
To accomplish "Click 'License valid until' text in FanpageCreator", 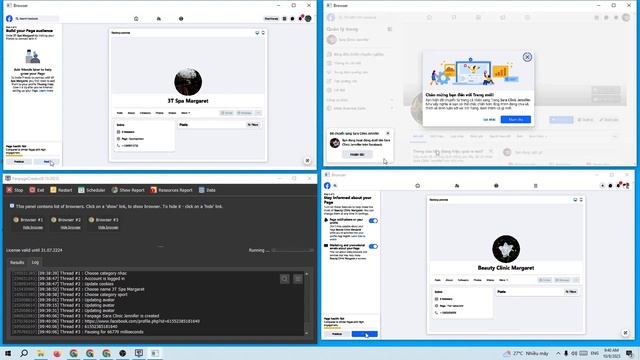I will [x=34, y=250].
